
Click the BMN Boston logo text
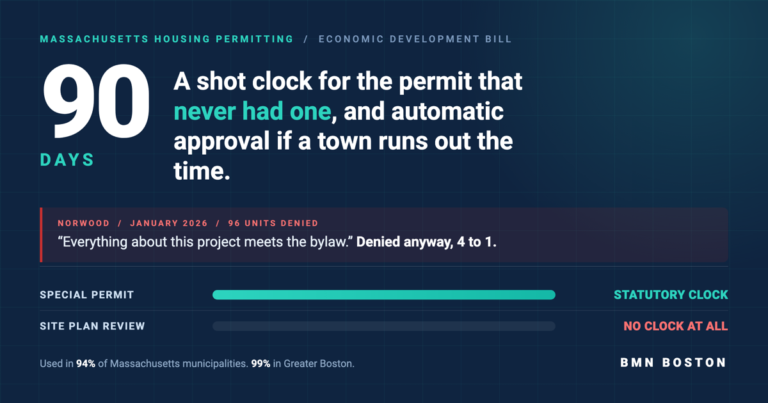point(673,363)
